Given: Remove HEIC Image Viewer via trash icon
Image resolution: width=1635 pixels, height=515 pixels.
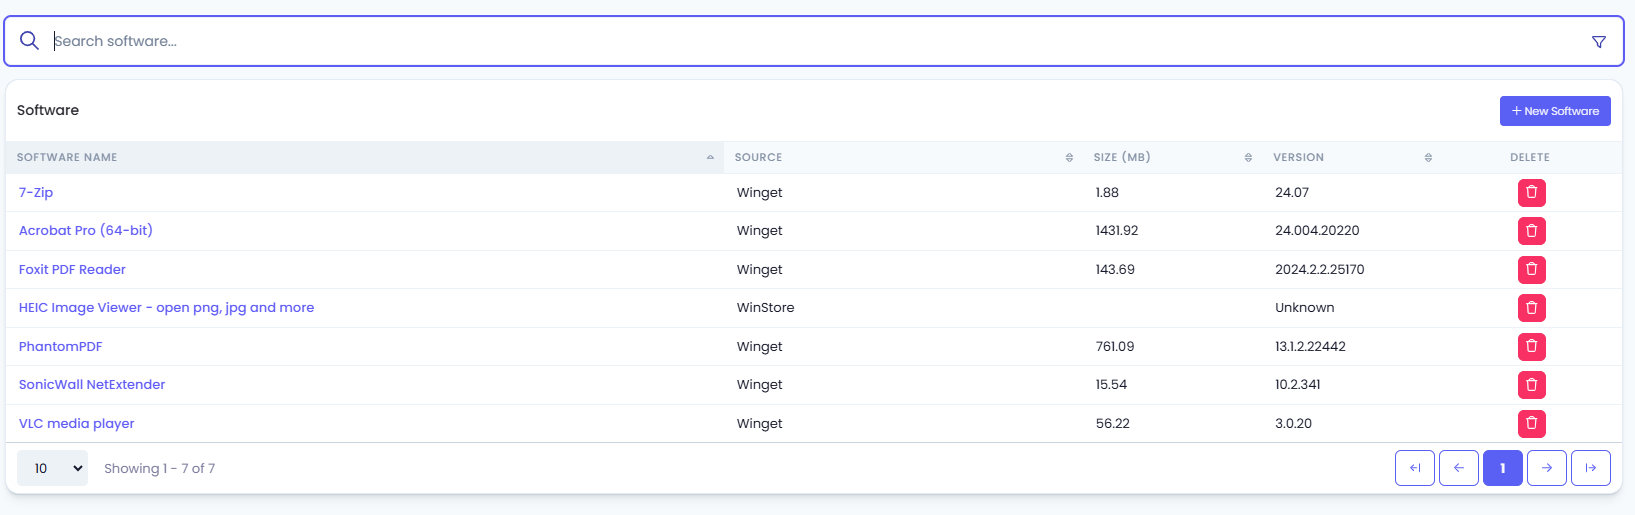Looking at the screenshot, I should [x=1531, y=308].
